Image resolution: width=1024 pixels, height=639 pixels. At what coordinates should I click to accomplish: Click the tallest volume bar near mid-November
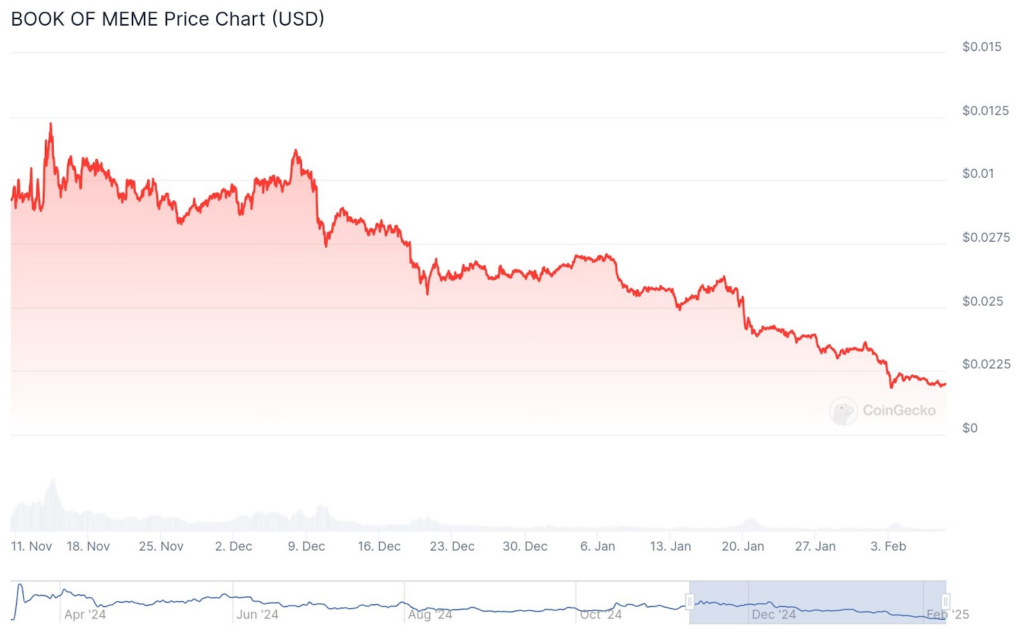pyautogui.click(x=51, y=505)
